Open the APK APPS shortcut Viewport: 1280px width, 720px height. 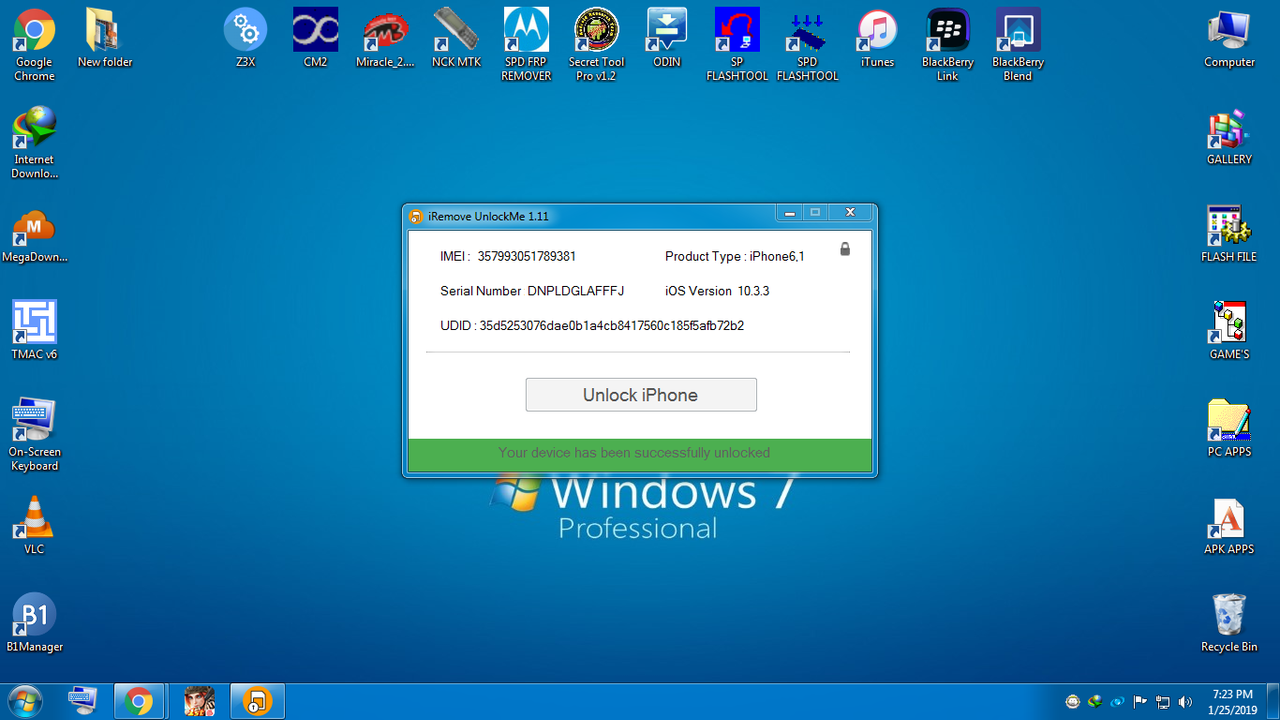(x=1229, y=525)
